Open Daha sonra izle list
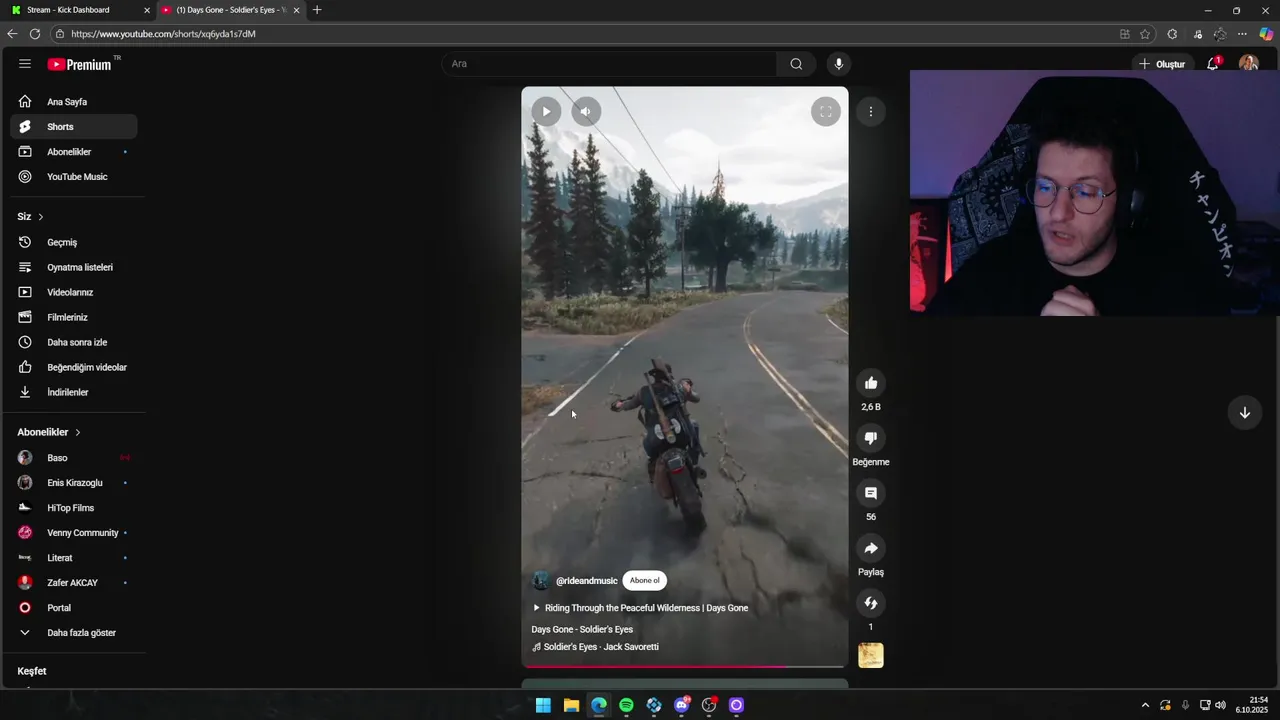The height and width of the screenshot is (720, 1280). pyautogui.click(x=74, y=342)
